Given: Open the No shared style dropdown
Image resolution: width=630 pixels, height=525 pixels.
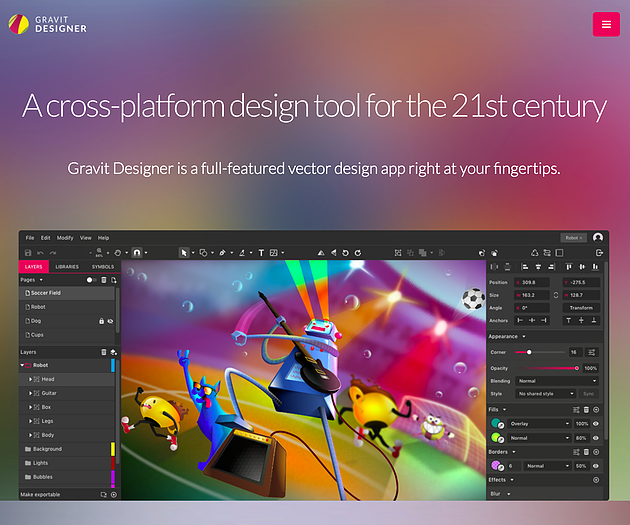Looking at the screenshot, I should click(x=545, y=394).
